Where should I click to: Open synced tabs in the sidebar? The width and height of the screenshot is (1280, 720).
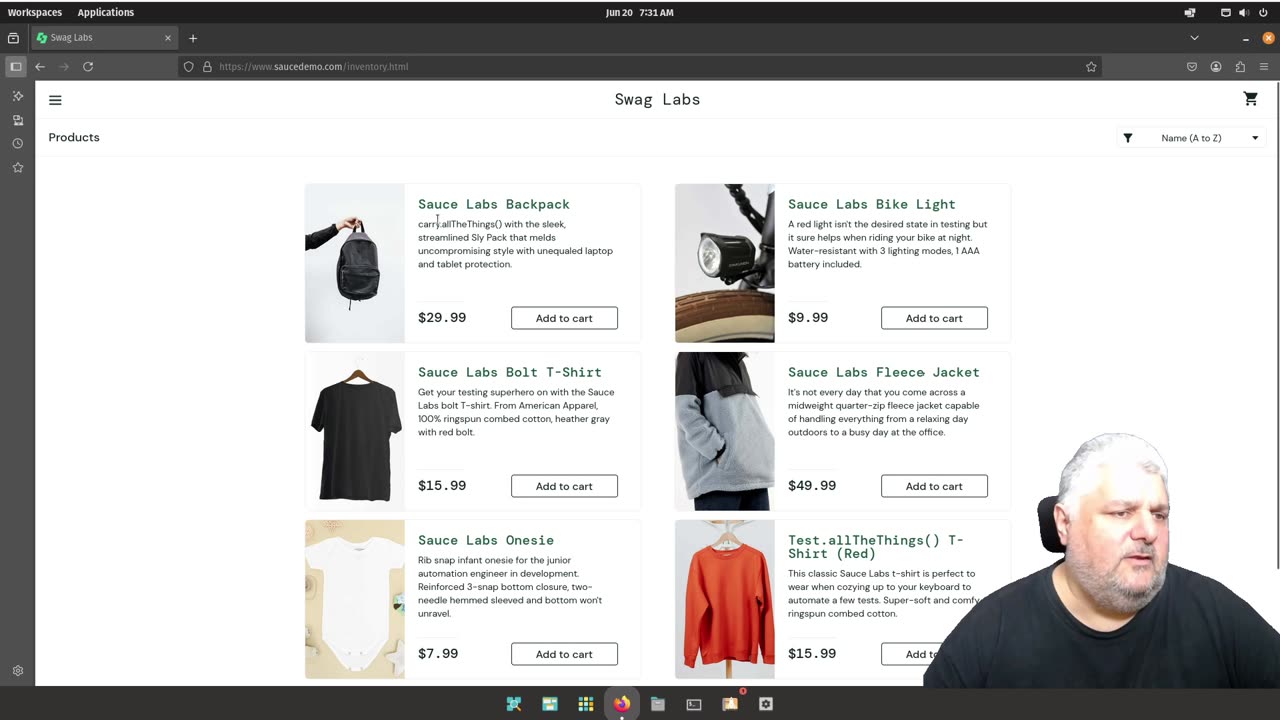coord(17,120)
